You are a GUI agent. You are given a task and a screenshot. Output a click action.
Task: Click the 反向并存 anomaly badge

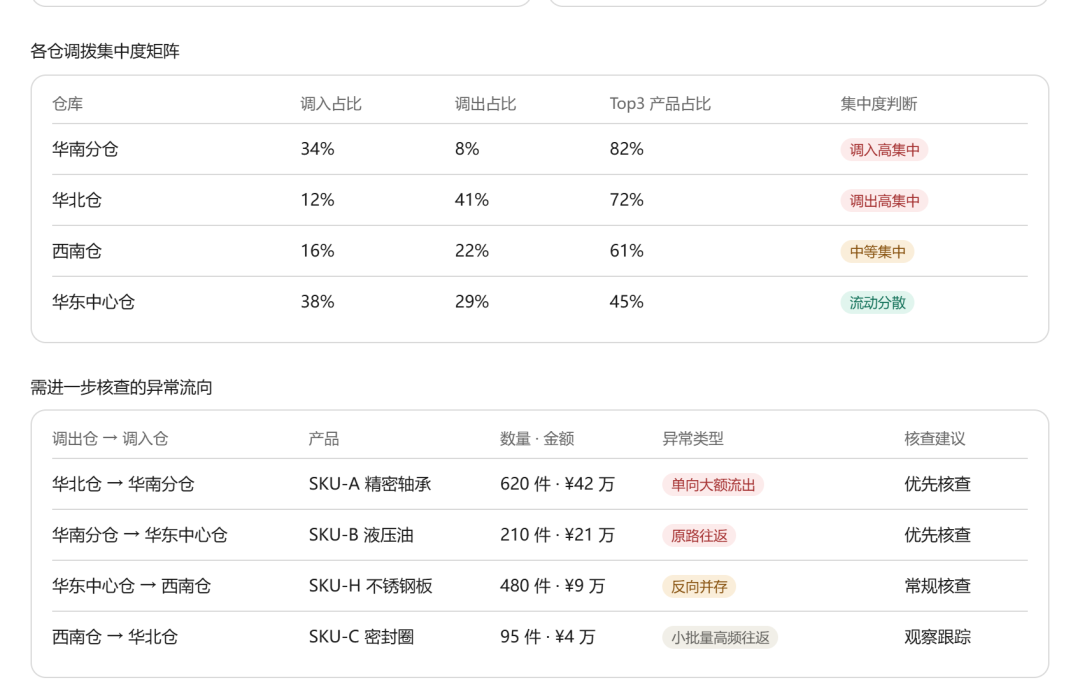click(x=699, y=587)
